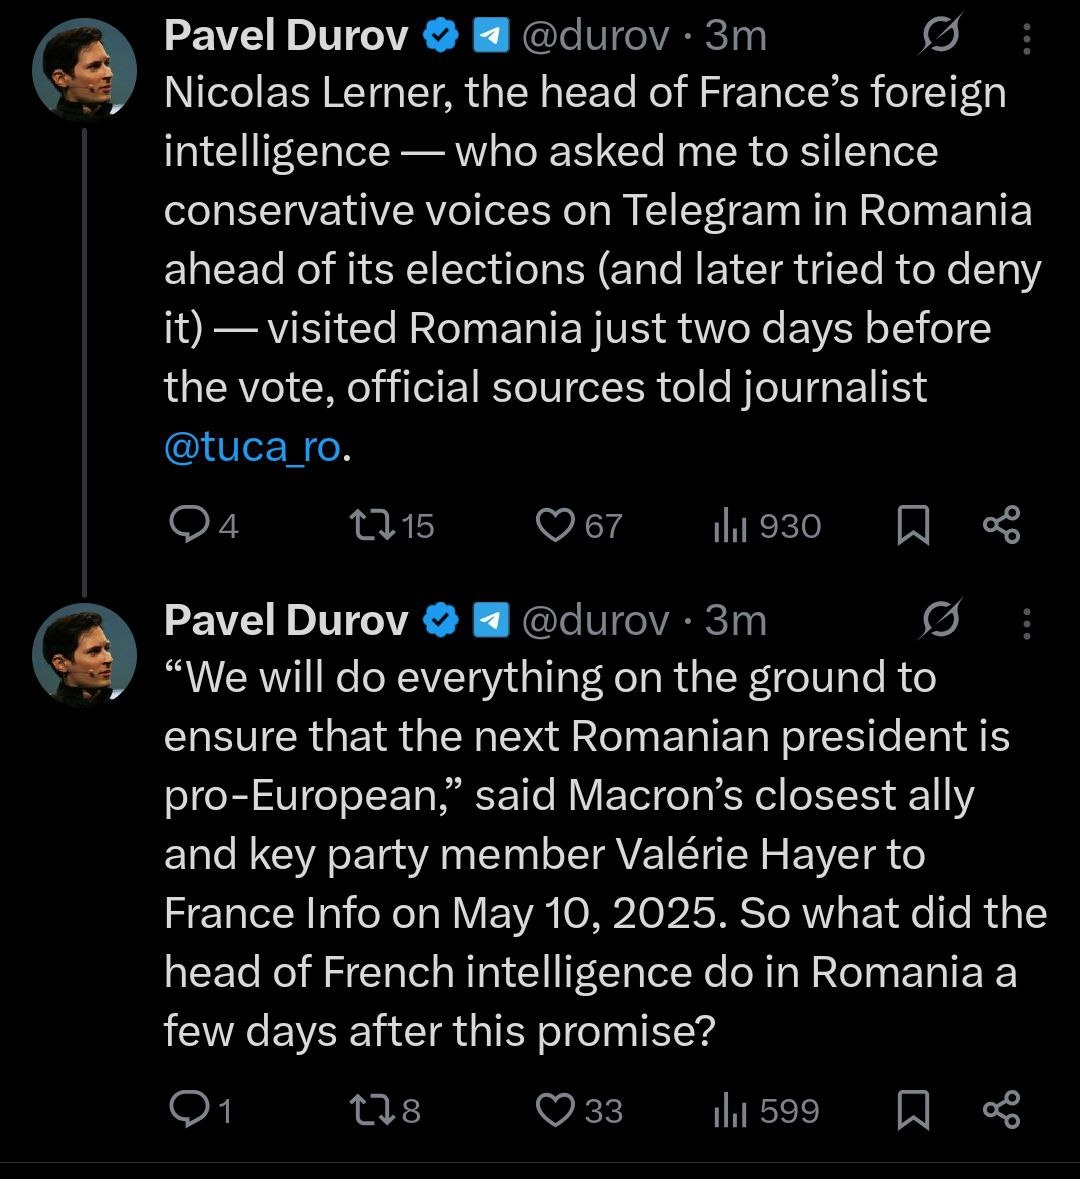Viewport: 1080px width, 1179px height.
Task: Open more options menu for first tweet
Action: (1026, 38)
